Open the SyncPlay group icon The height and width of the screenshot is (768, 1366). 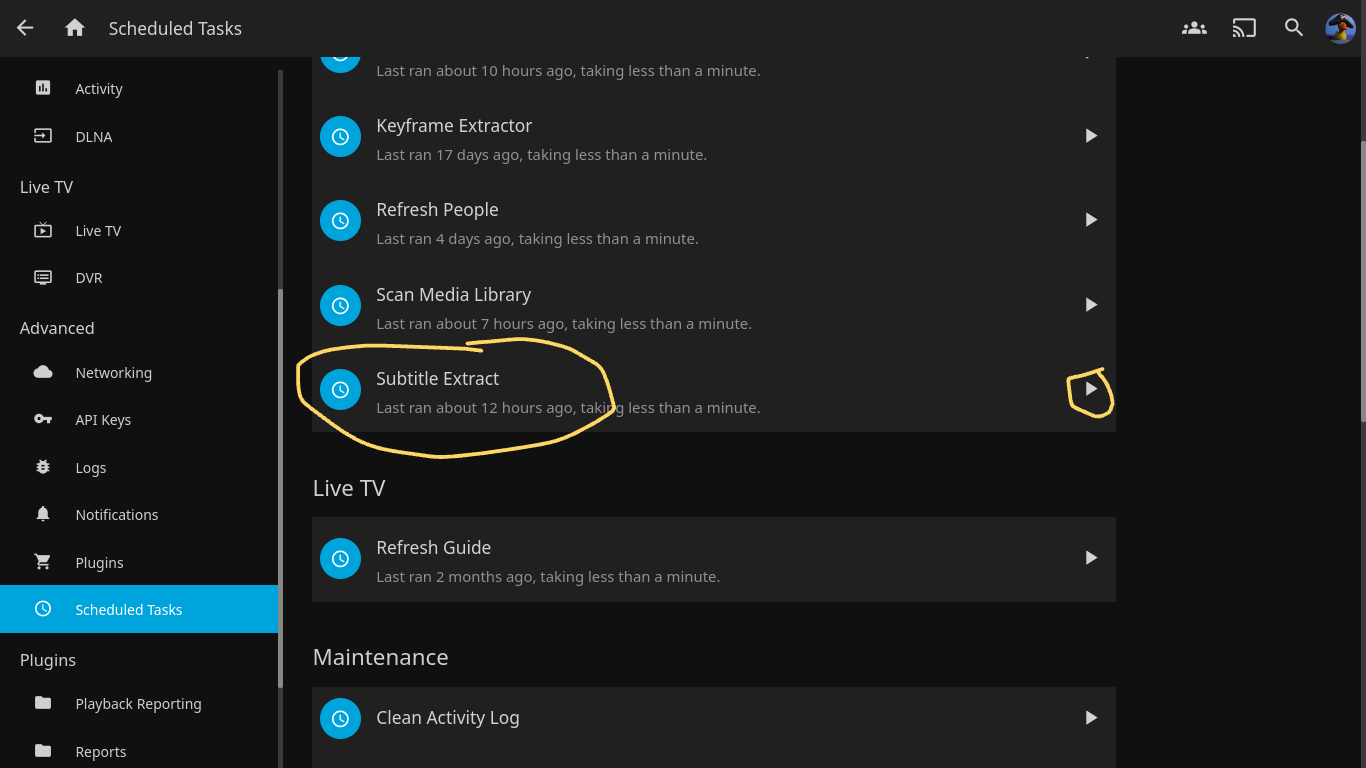1194,28
